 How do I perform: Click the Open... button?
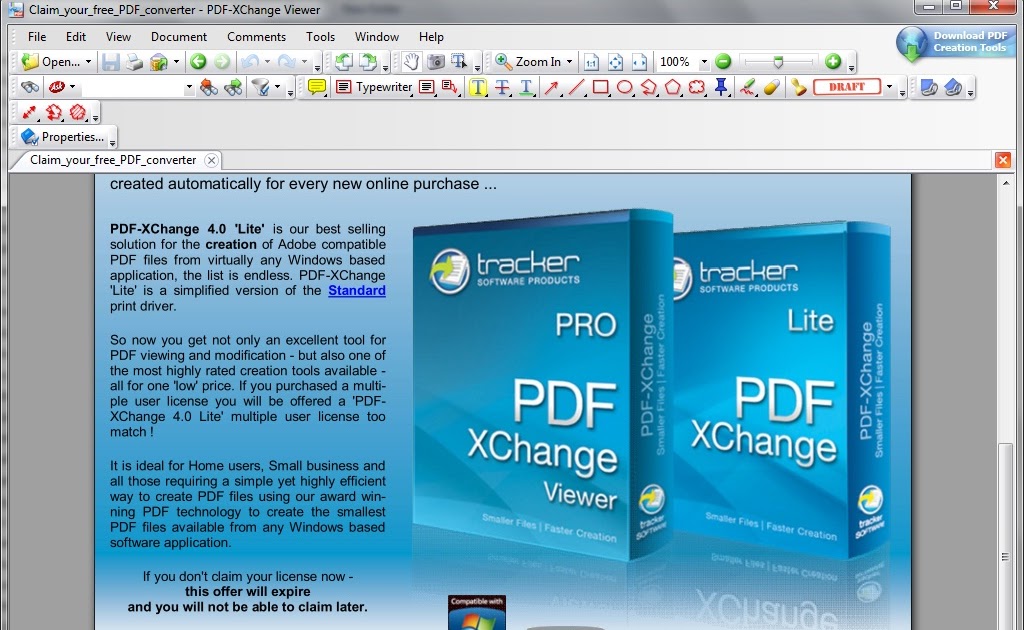(x=51, y=61)
